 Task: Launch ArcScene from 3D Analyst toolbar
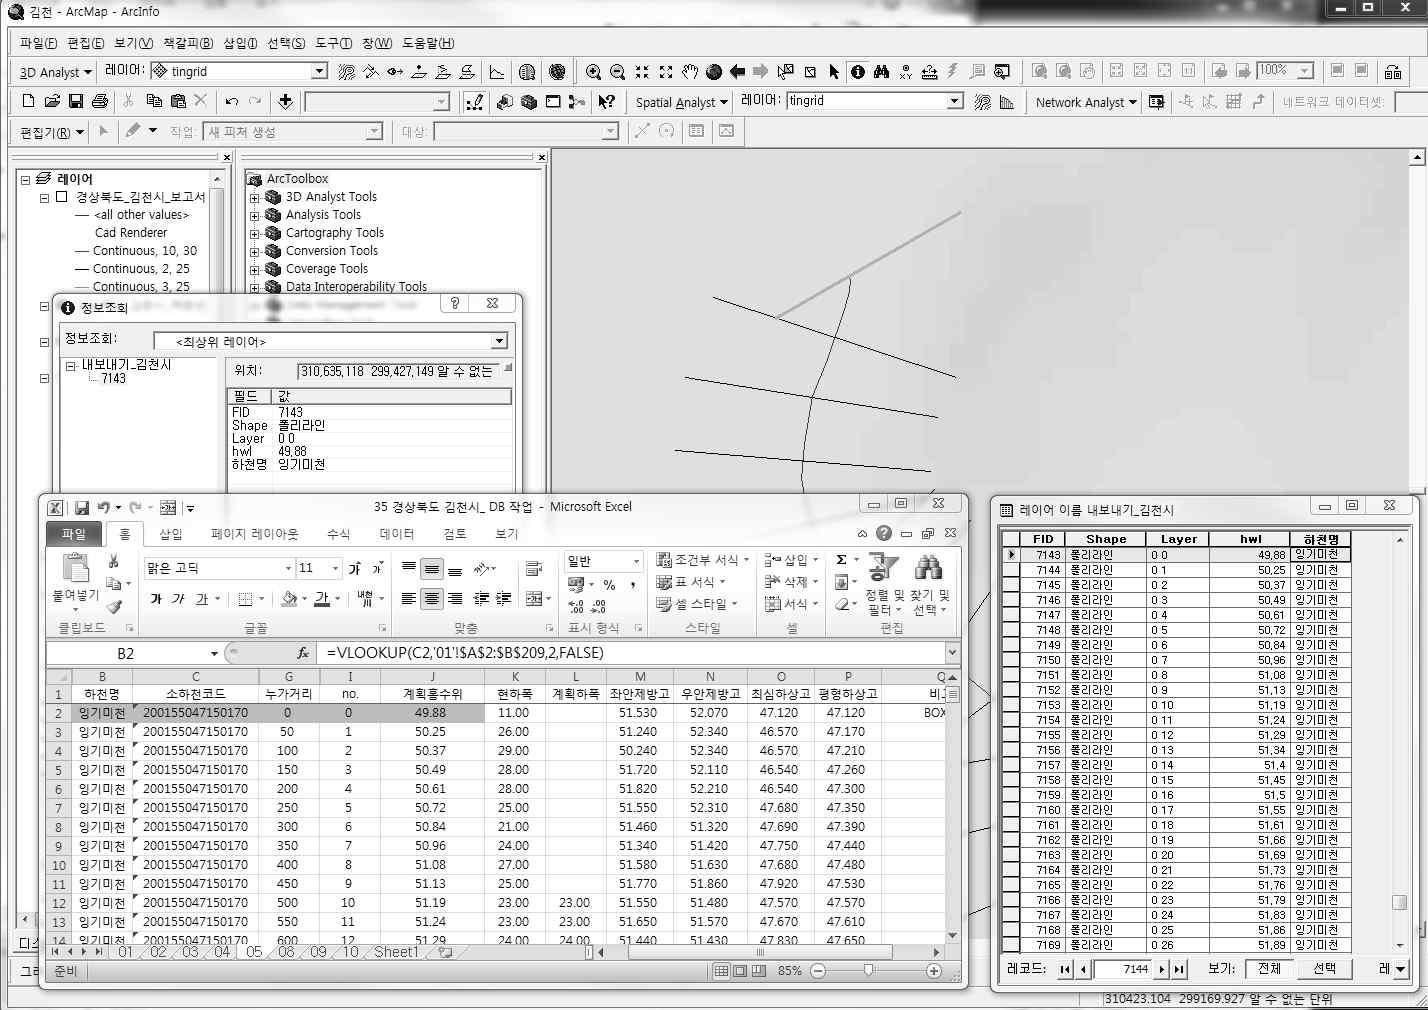[527, 72]
